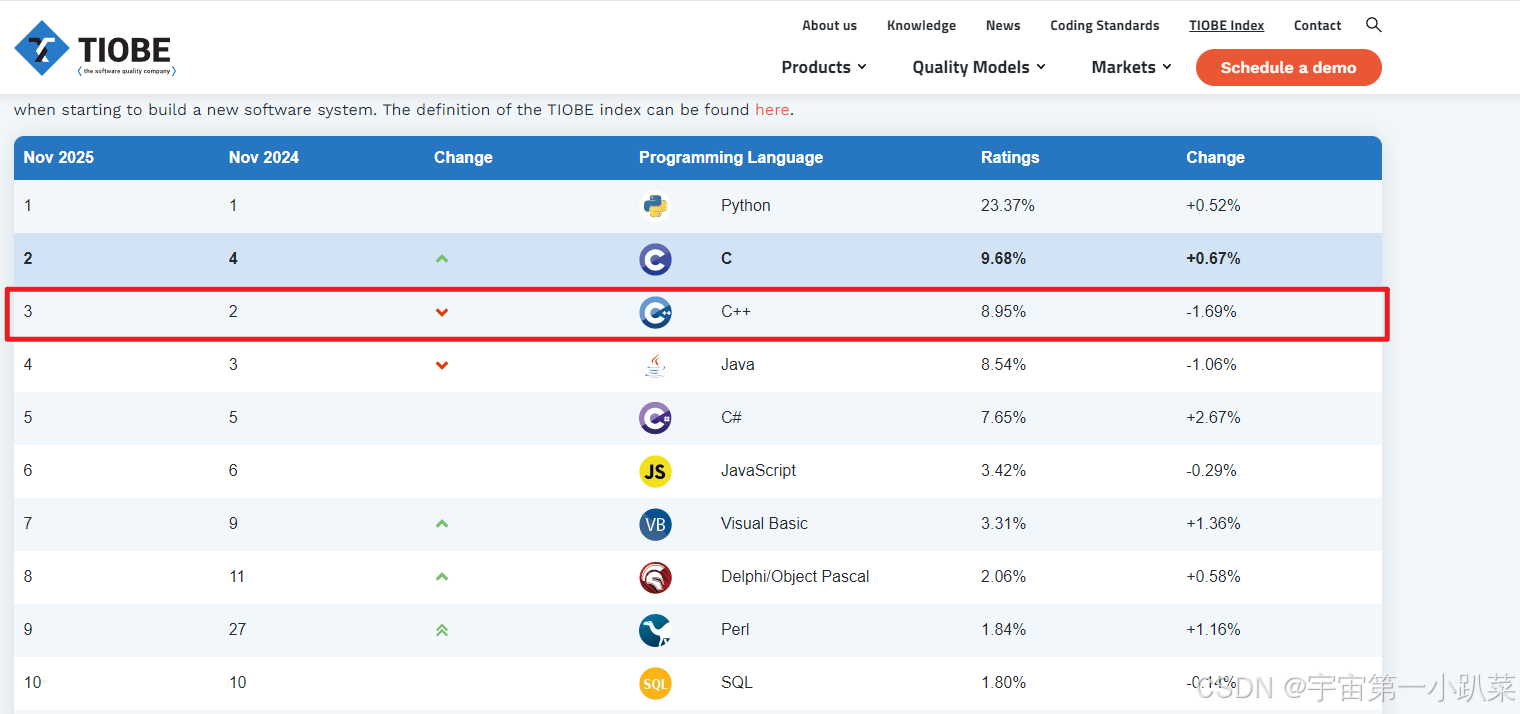
Task: Click the red down arrow in C++ row
Action: click(442, 312)
